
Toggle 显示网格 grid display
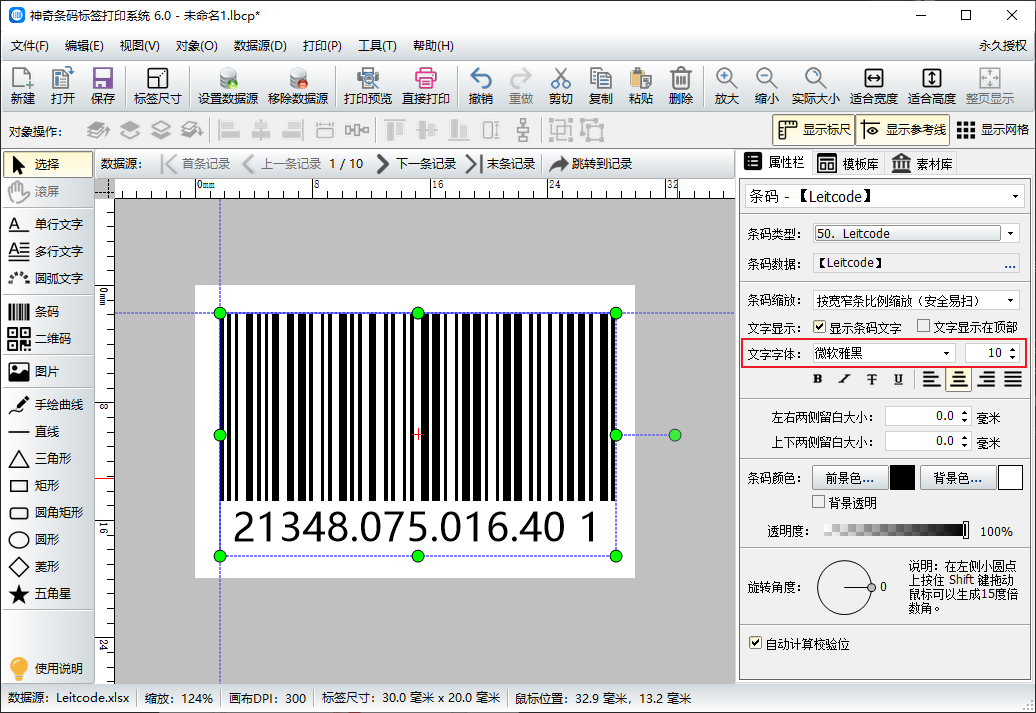click(992, 130)
